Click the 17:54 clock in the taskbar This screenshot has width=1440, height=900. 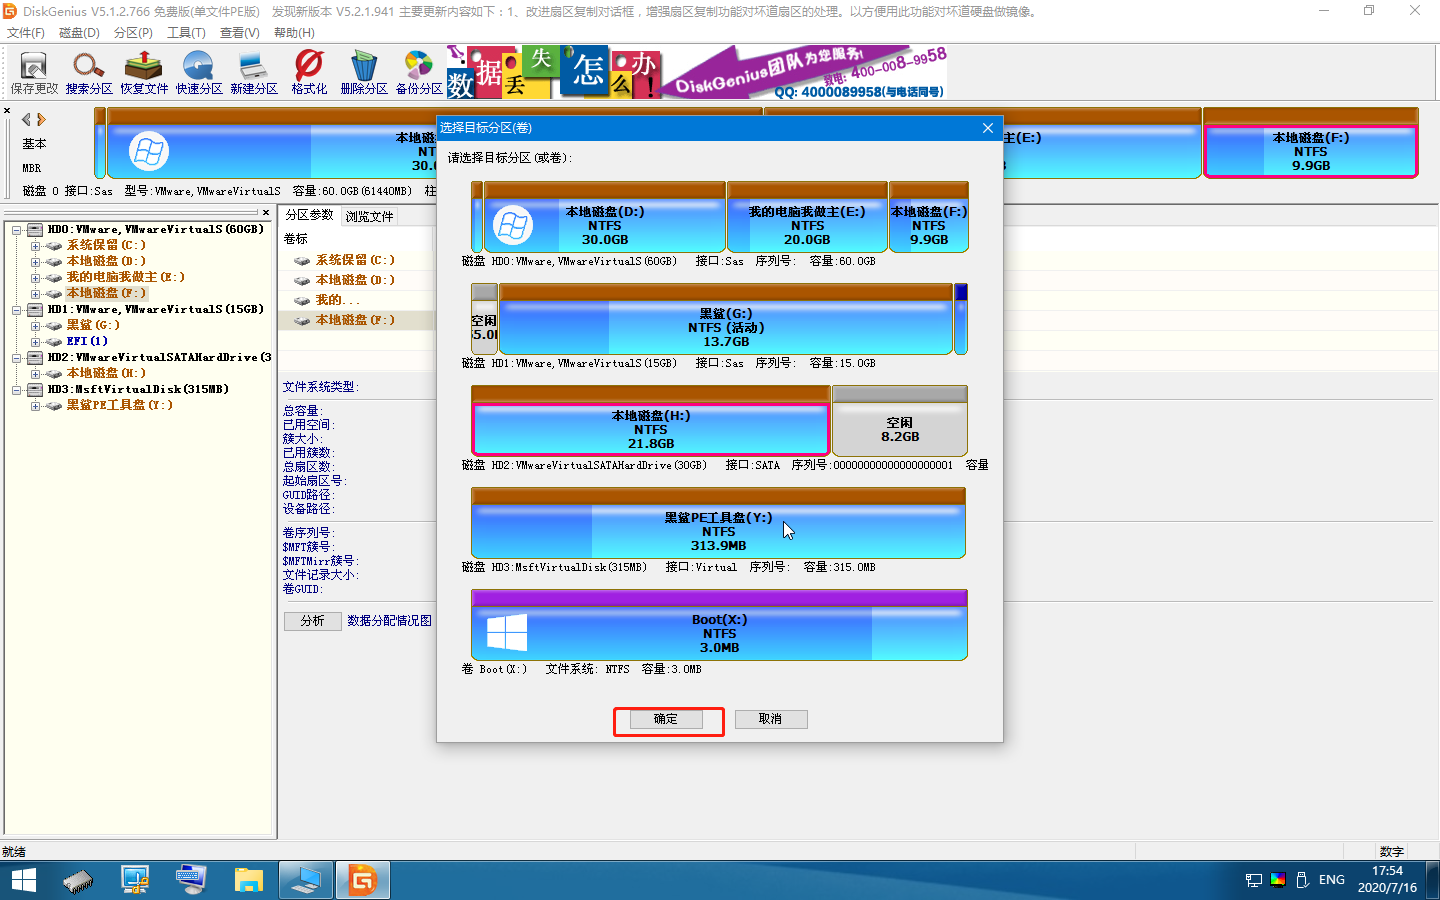tap(1387, 871)
